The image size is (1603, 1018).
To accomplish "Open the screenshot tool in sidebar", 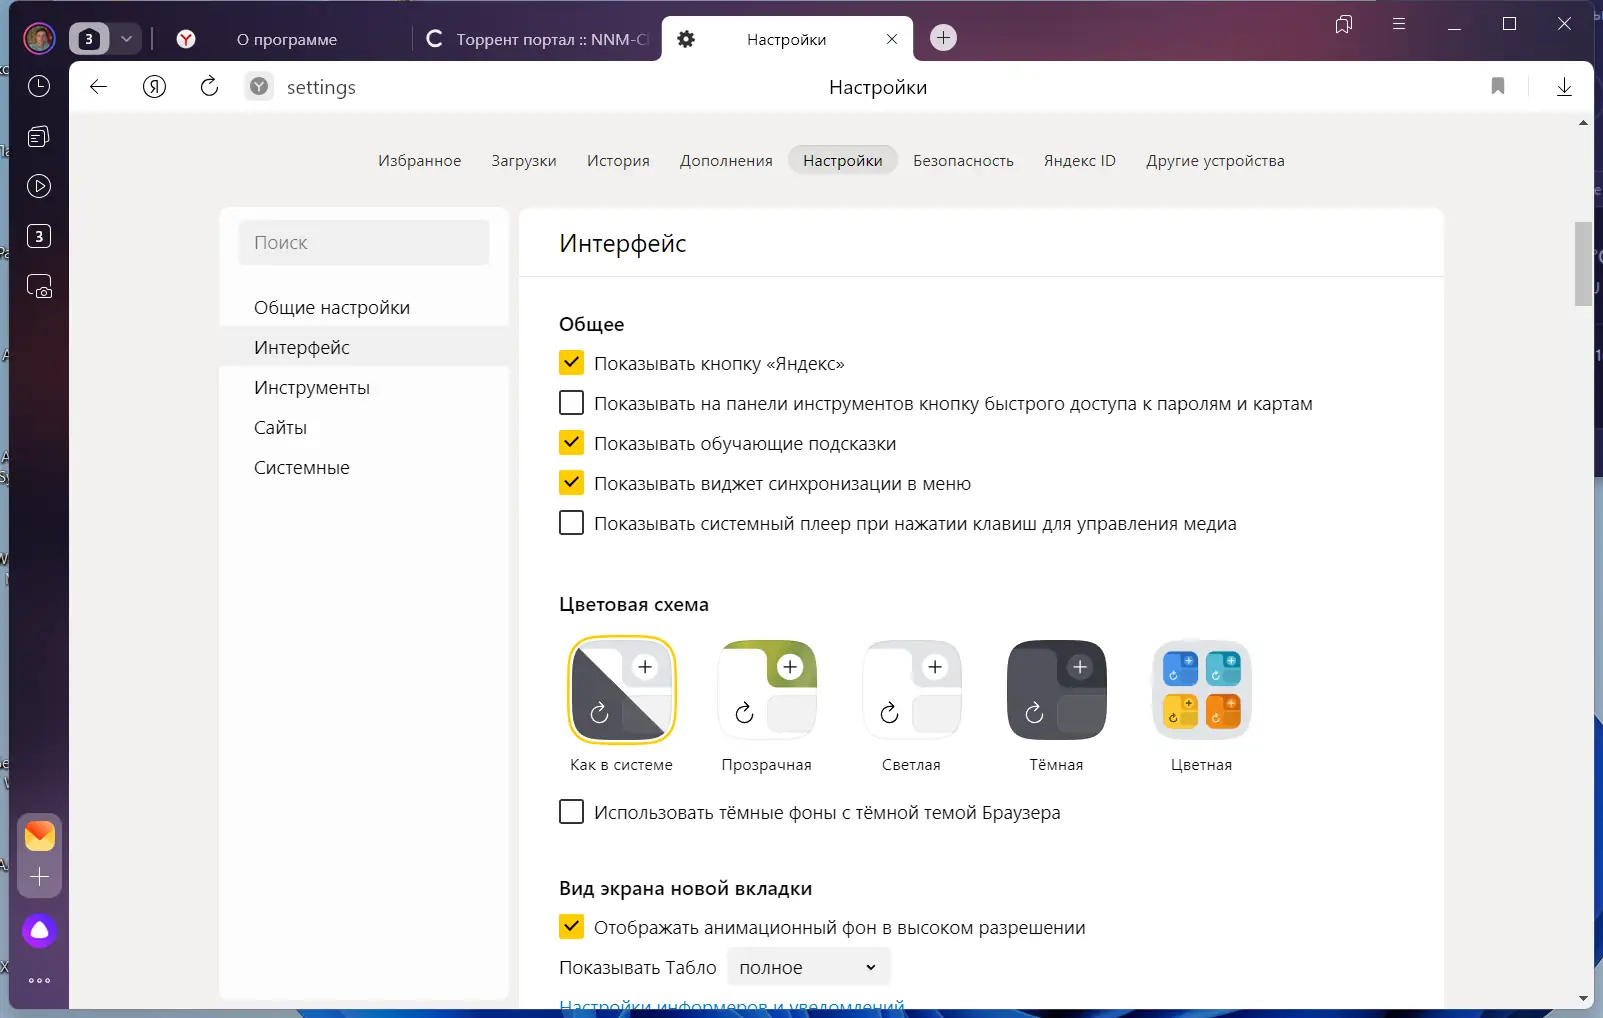I will 39,287.
